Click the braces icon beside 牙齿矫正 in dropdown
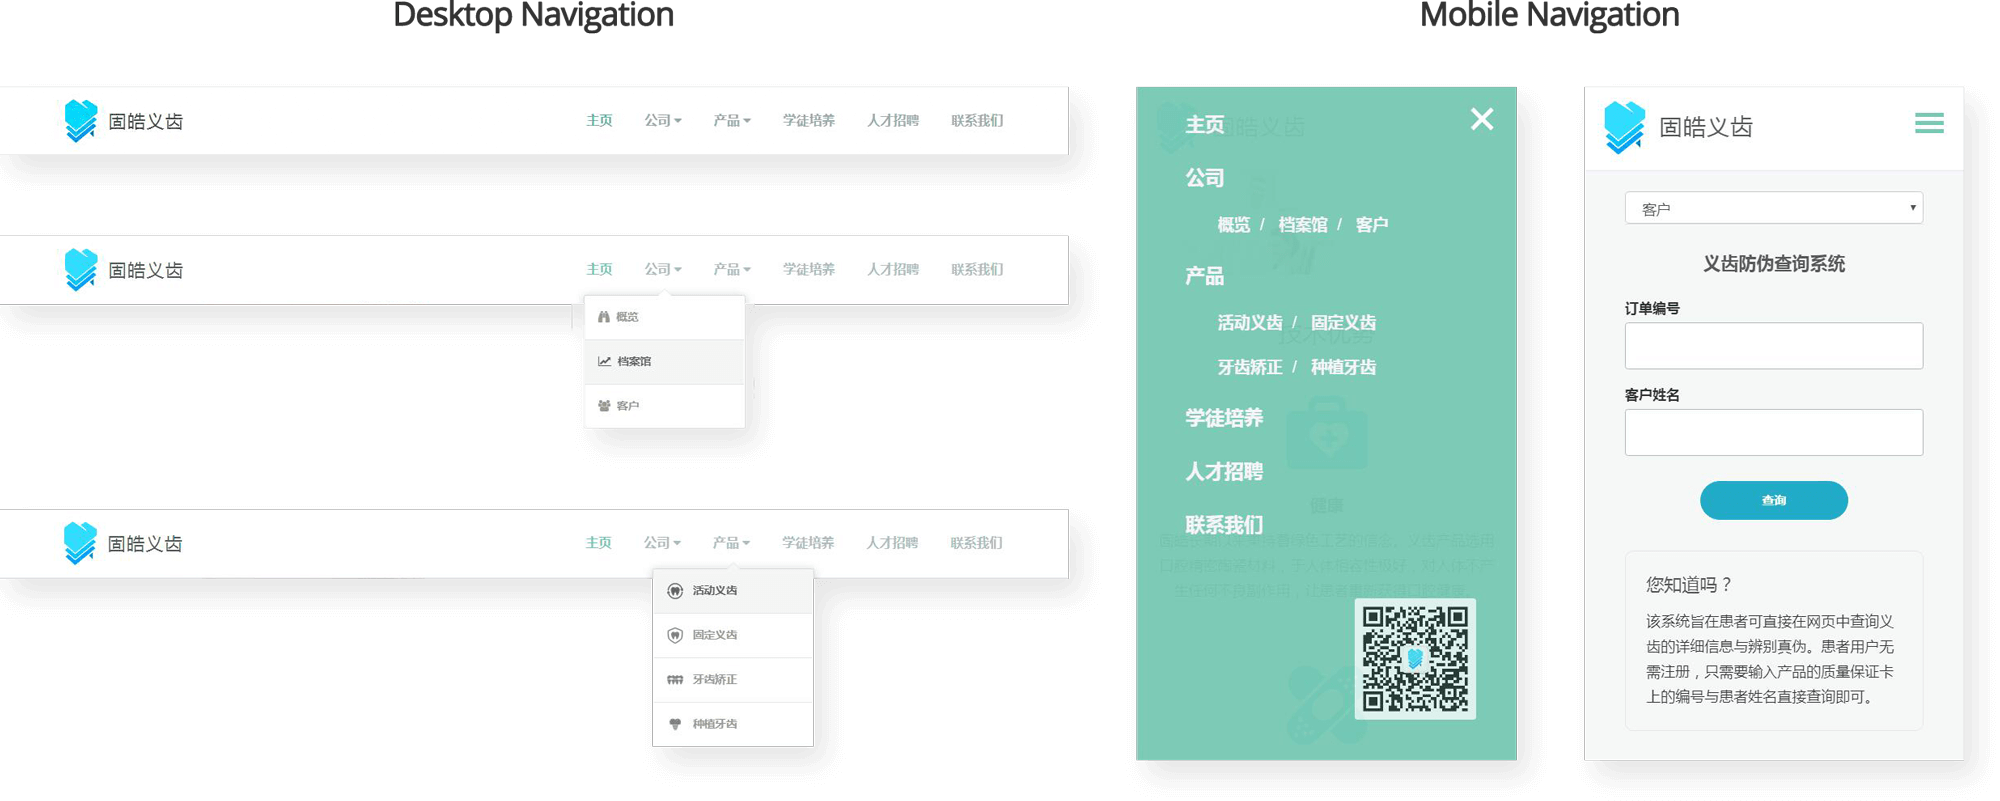Viewport: 2000px width, 801px height. coord(675,680)
